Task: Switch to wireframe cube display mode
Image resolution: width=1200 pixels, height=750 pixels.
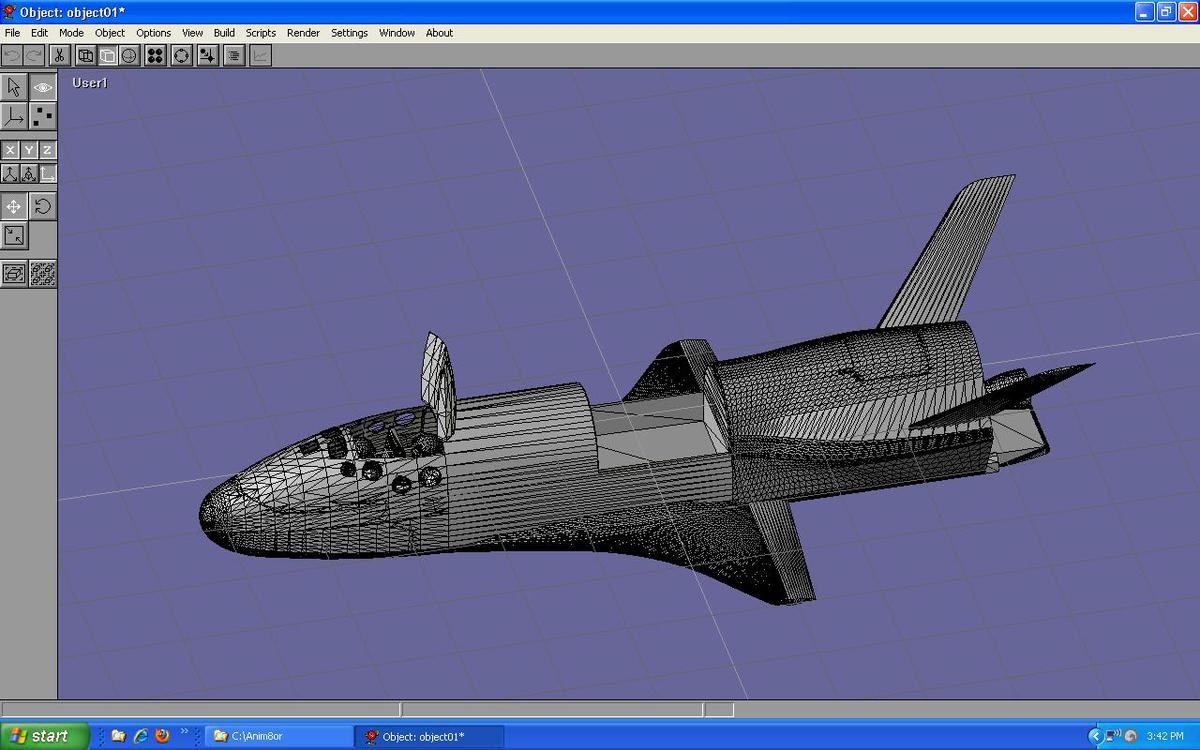Action: (x=85, y=56)
